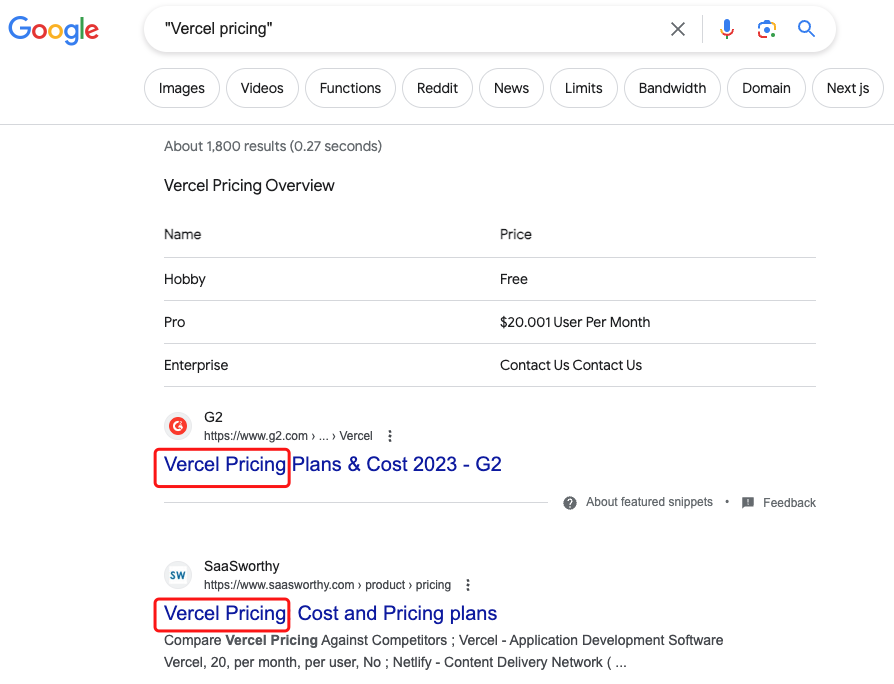Open Google Lens image search
Screen dimensions: 894x684
(x=767, y=29)
